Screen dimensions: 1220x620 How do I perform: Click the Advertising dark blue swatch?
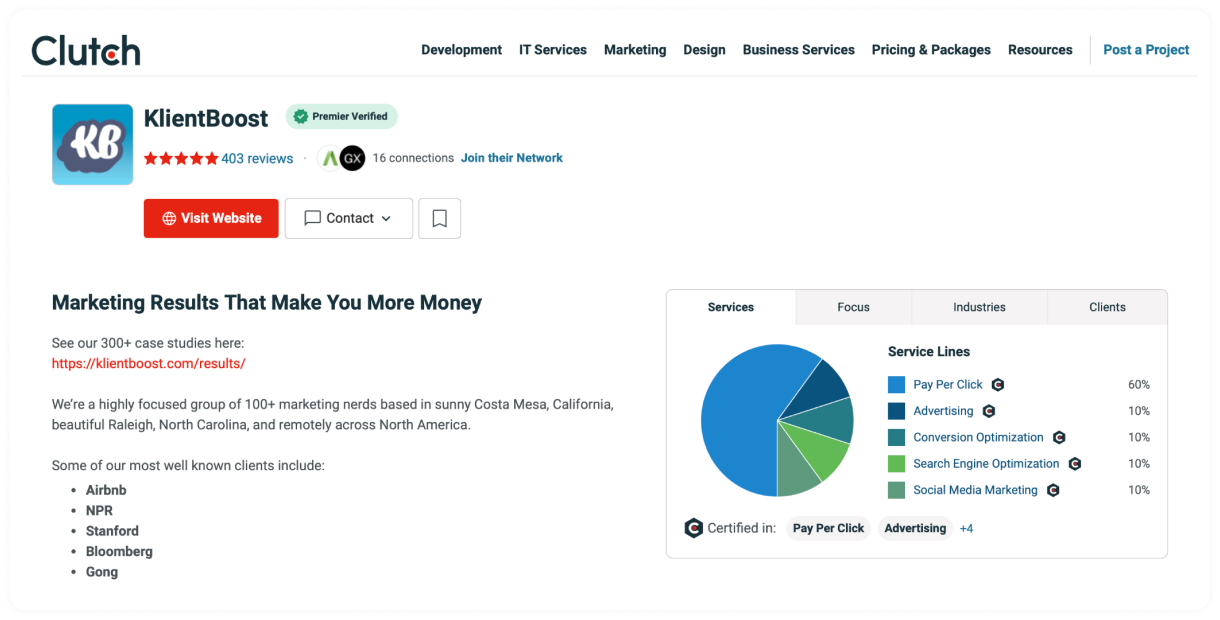[x=896, y=411]
